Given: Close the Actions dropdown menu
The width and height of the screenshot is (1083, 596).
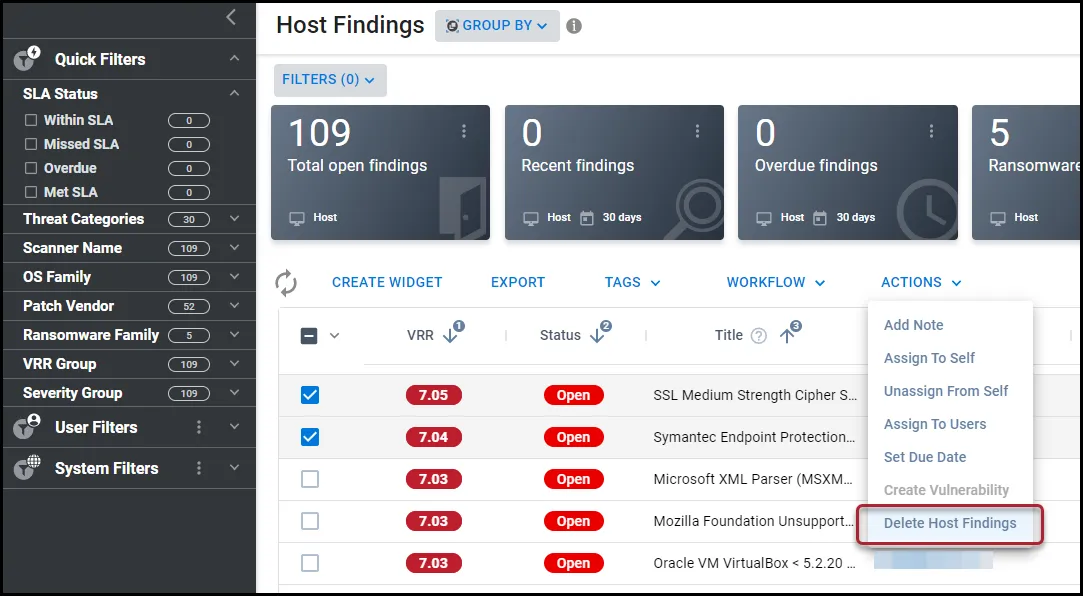Looking at the screenshot, I should pos(921,282).
